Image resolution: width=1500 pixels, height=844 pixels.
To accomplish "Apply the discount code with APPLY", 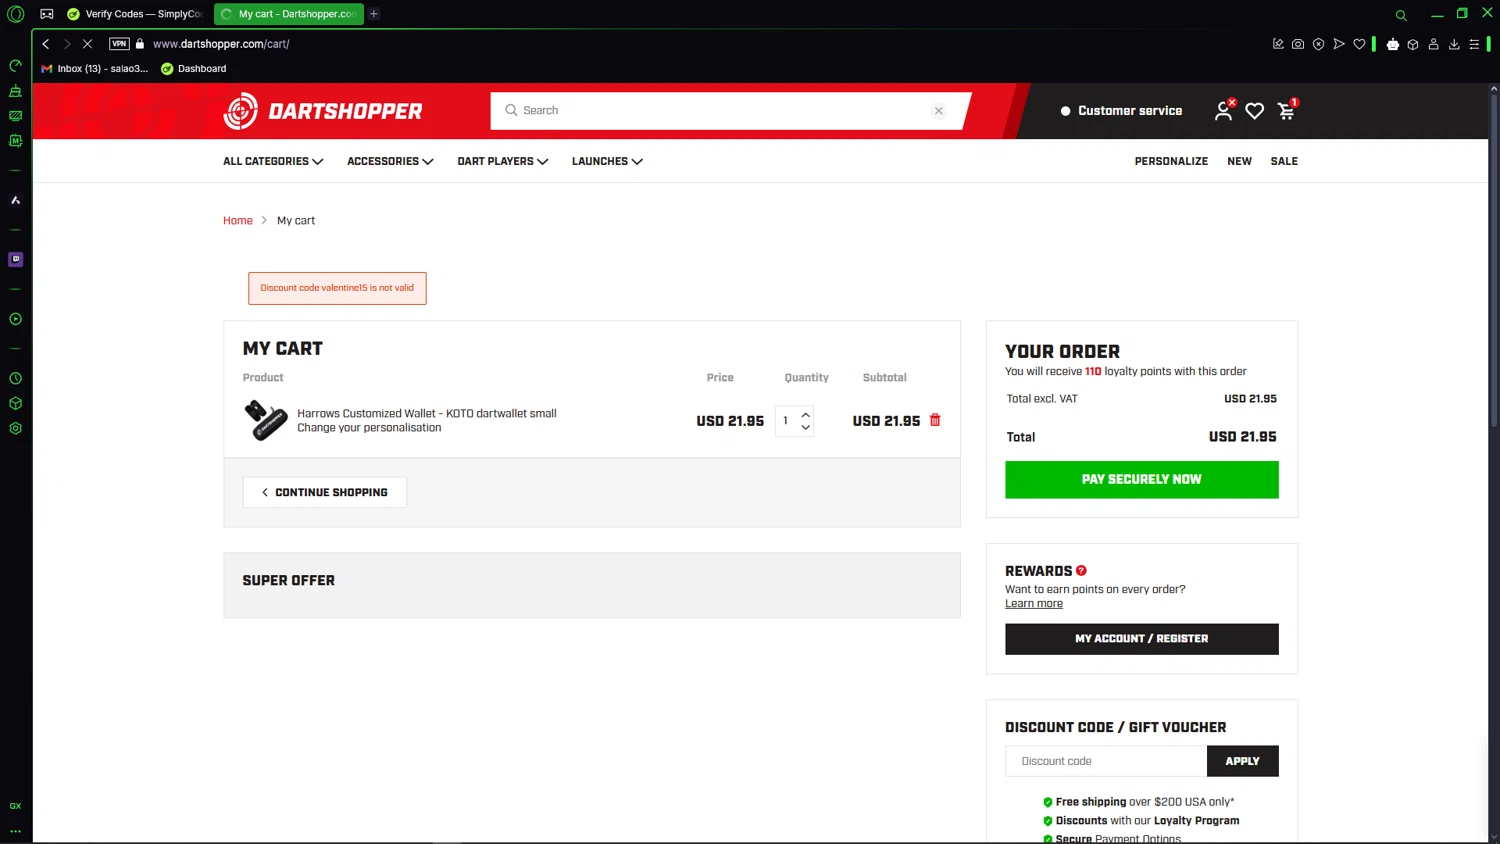I will point(1242,761).
